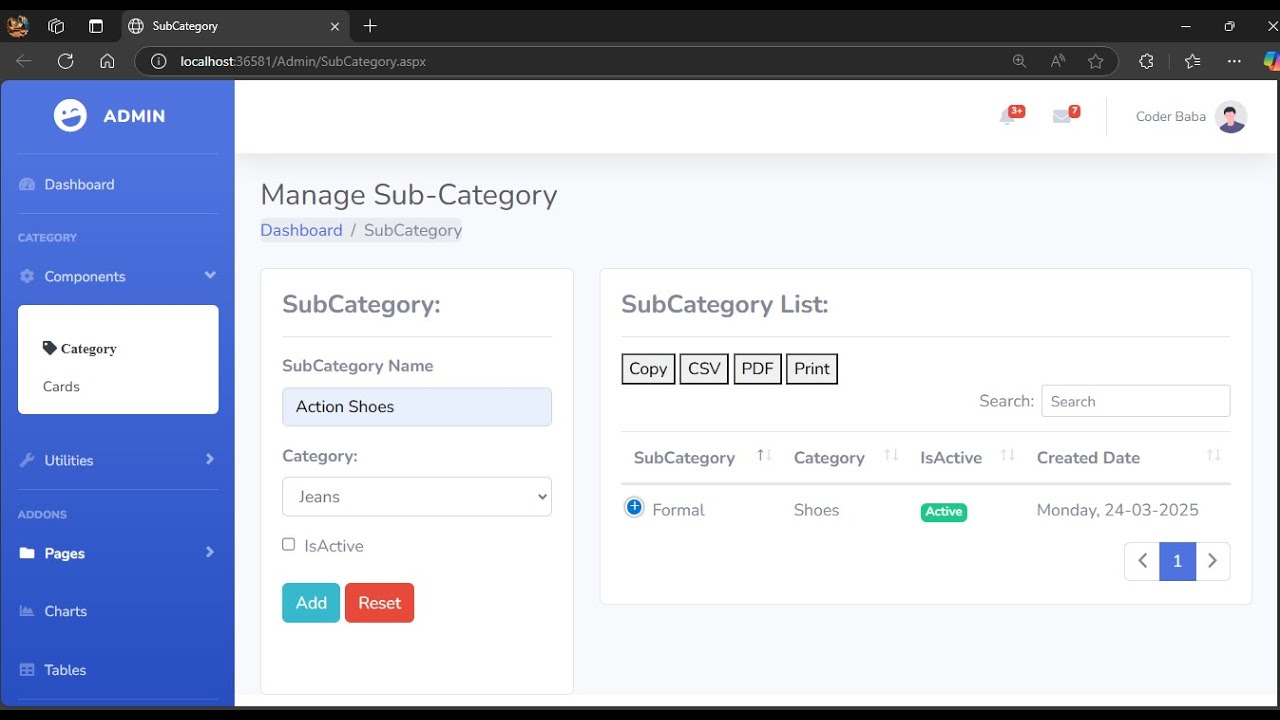
Task: Click the Coder Baba username text
Action: 1171,117
